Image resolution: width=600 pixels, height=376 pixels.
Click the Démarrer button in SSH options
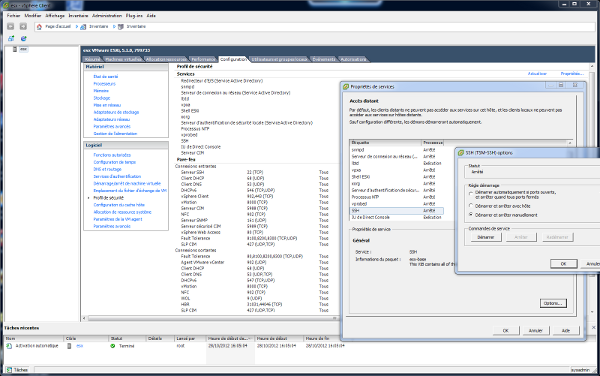coord(486,237)
